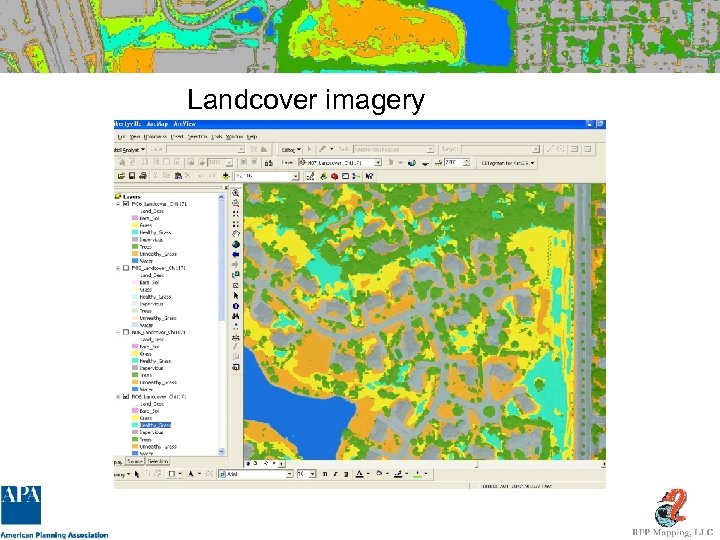This screenshot has width=720, height=540.
Task: Check the third Landcover layer checkbox
Action: coord(126,332)
